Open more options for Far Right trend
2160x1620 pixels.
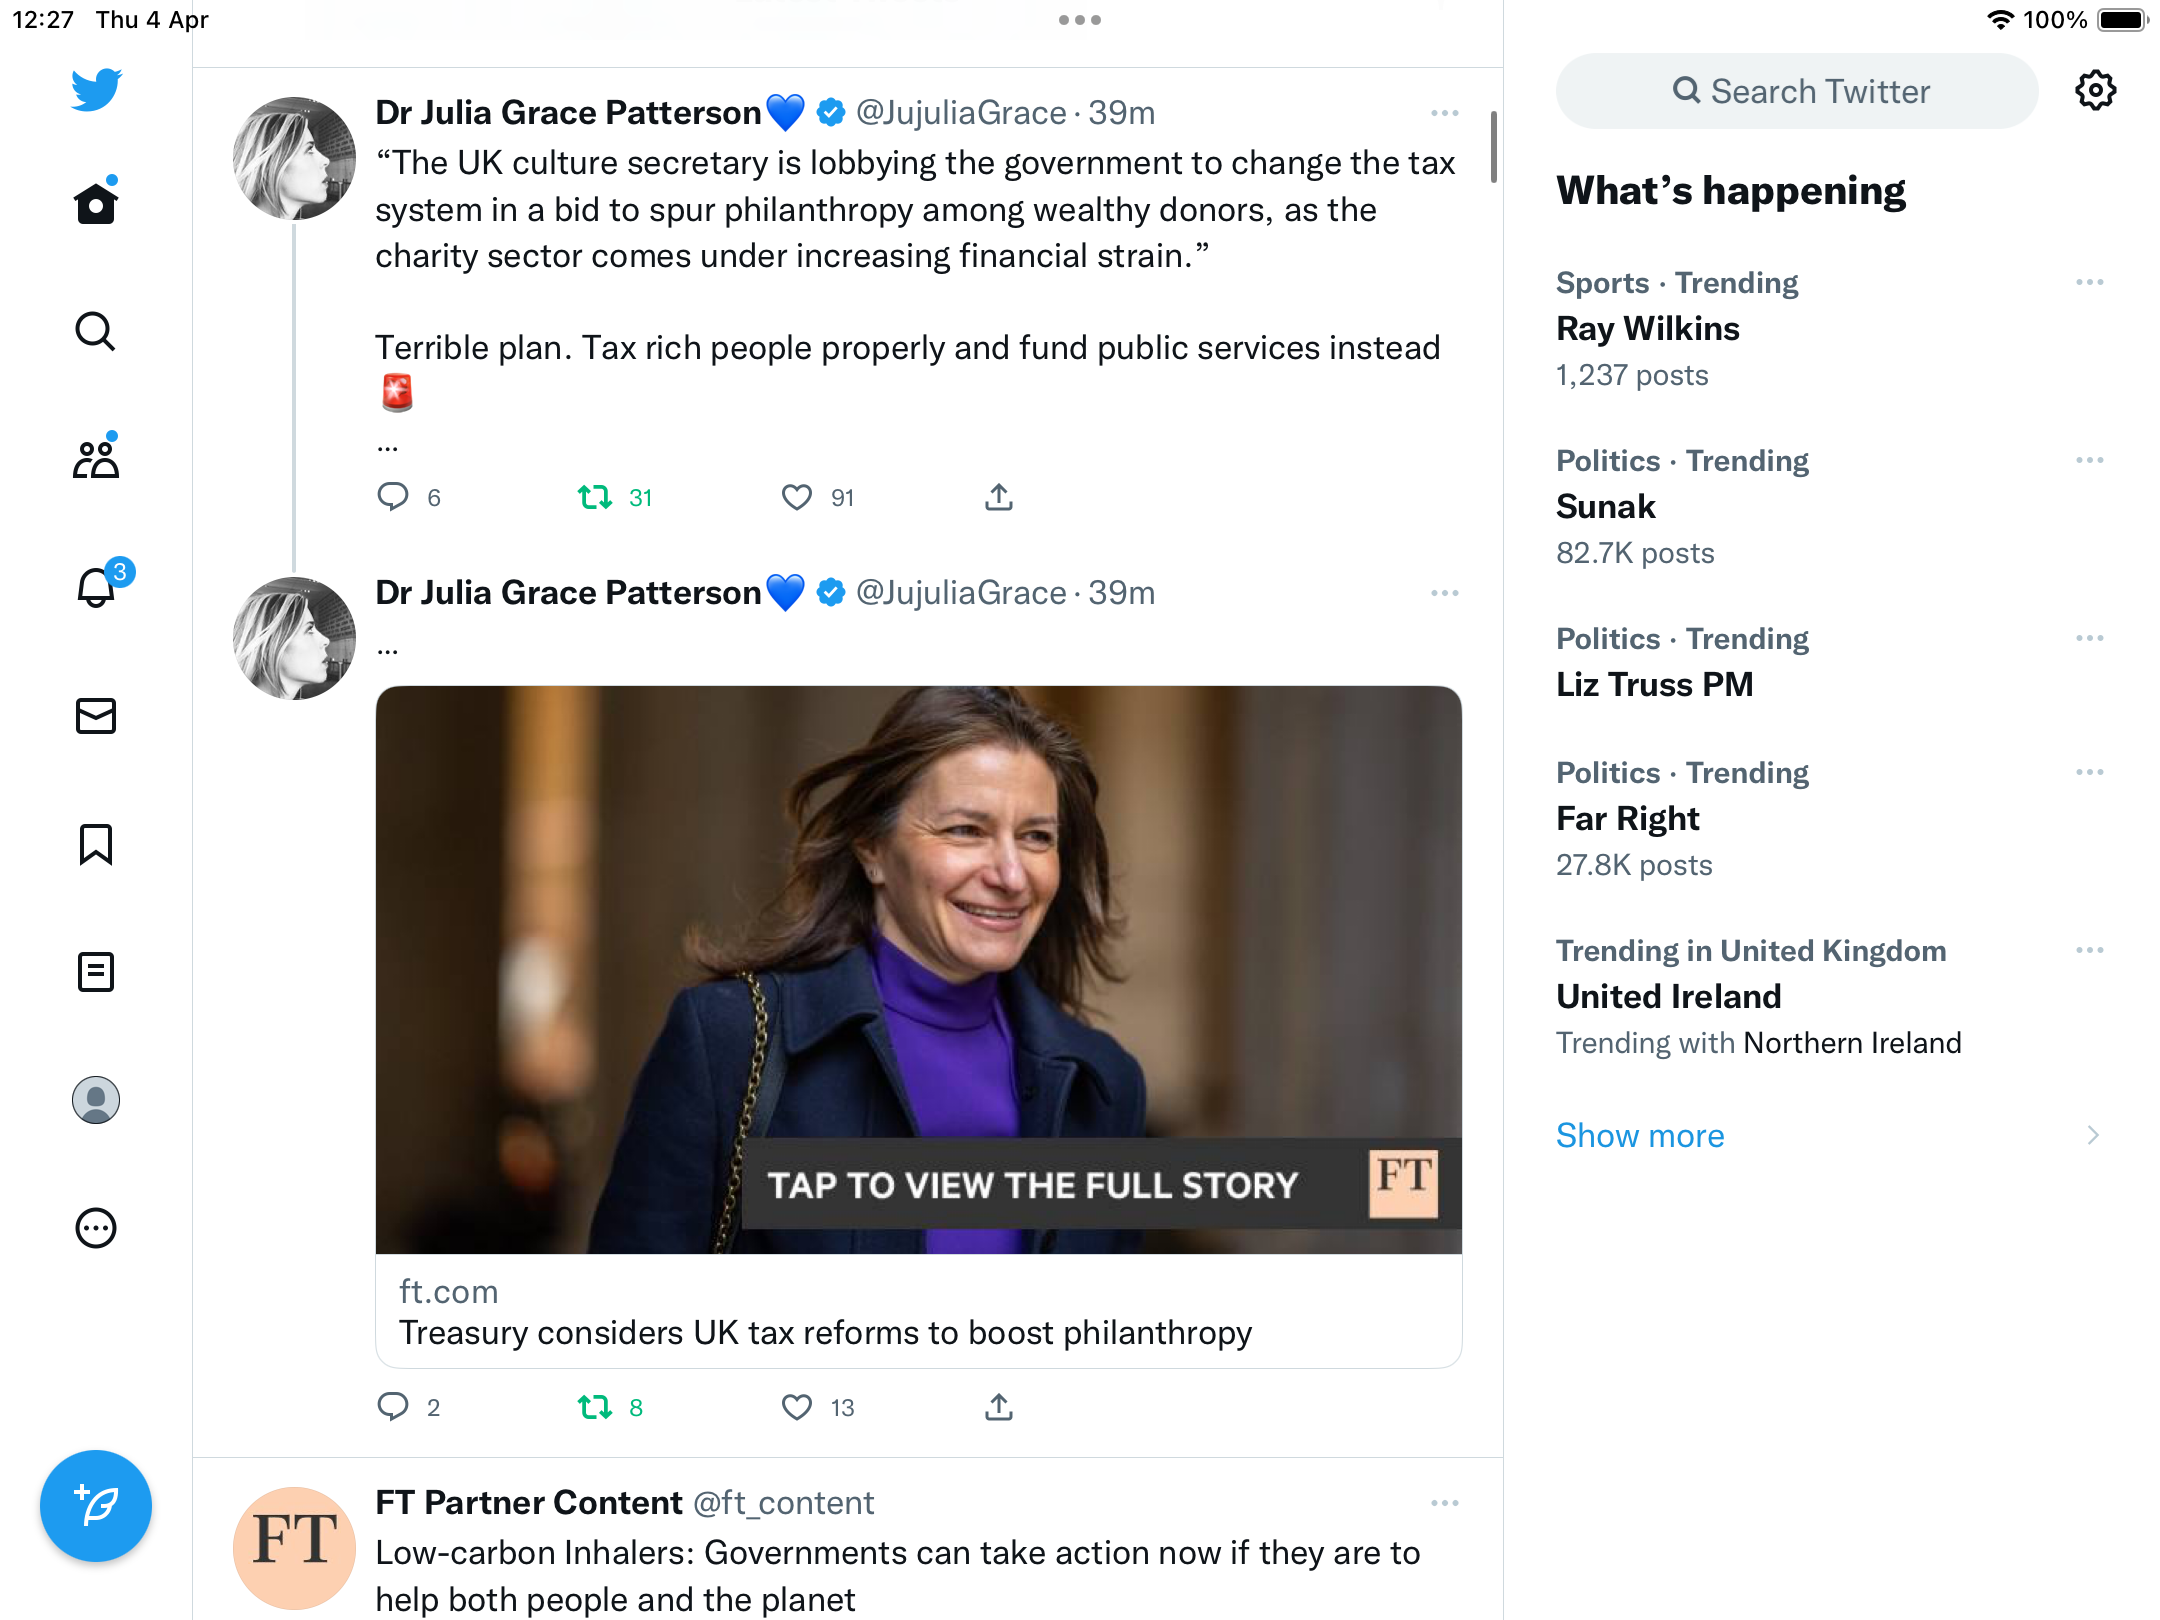2090,772
